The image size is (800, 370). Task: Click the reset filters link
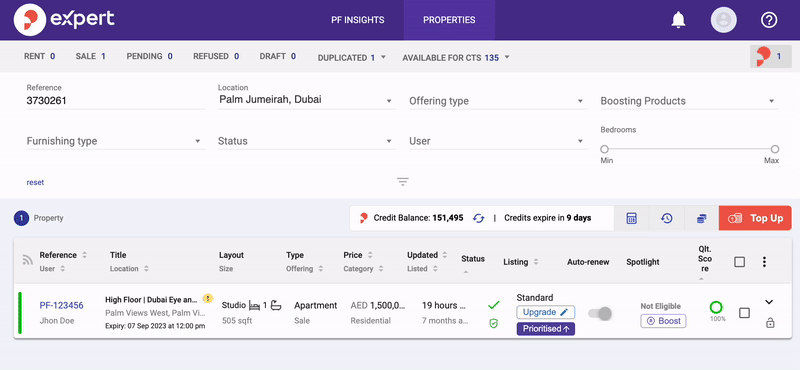35,182
